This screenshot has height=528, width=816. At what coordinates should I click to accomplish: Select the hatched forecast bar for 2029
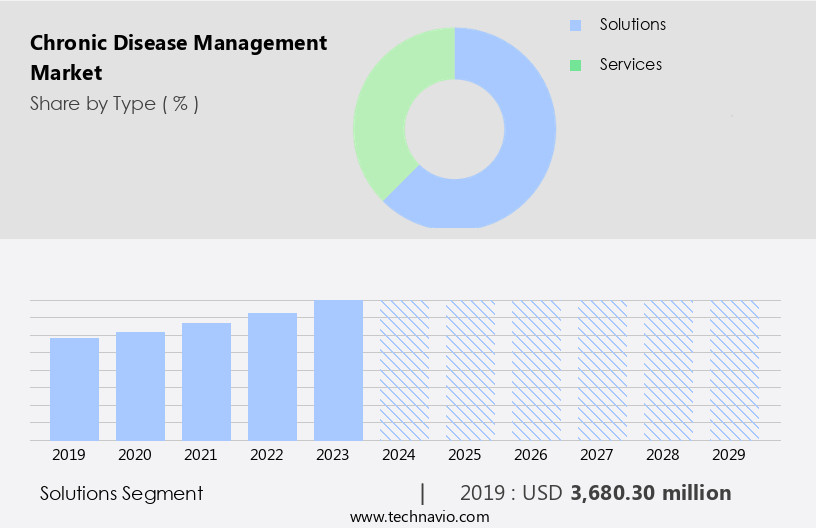point(734,370)
